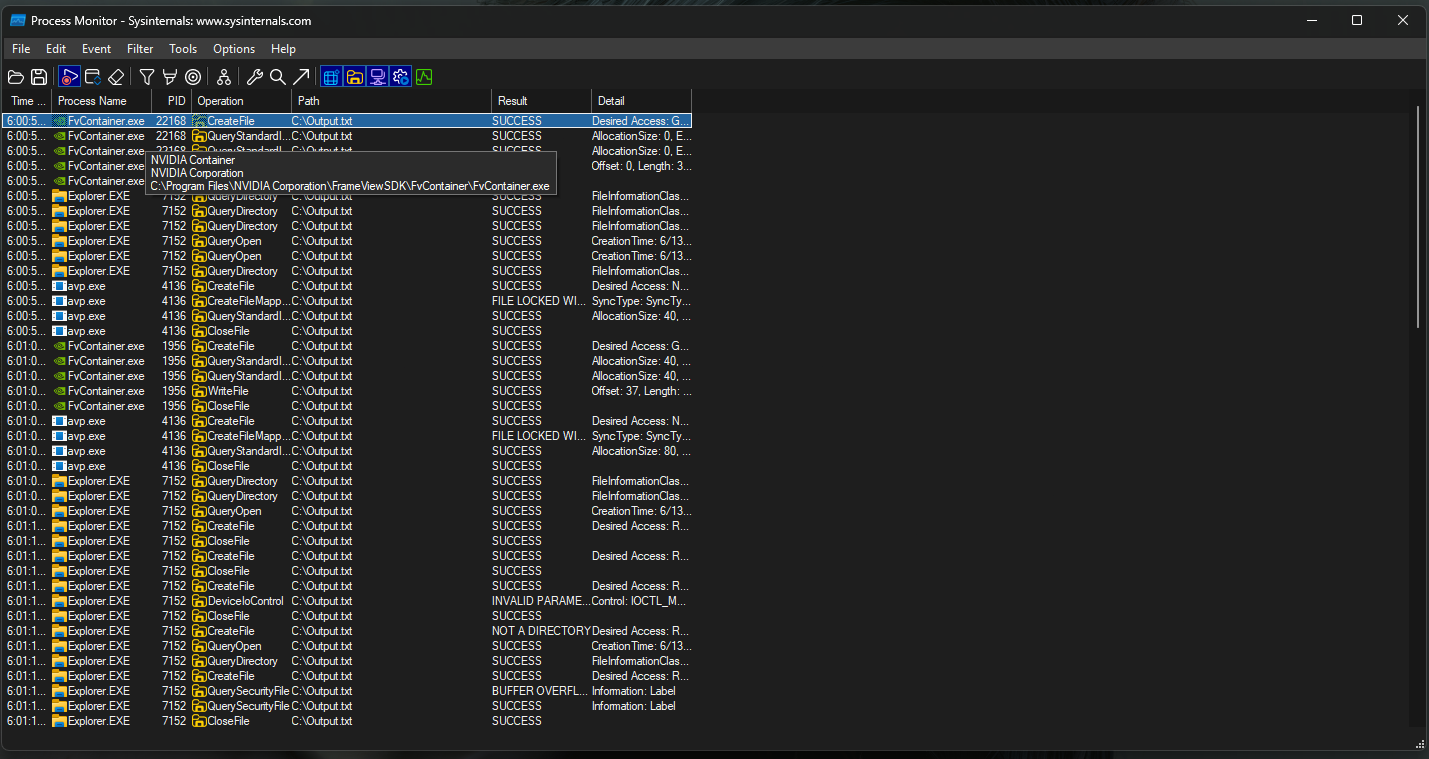Open the Tools menu
This screenshot has height=759, width=1429.
183,49
